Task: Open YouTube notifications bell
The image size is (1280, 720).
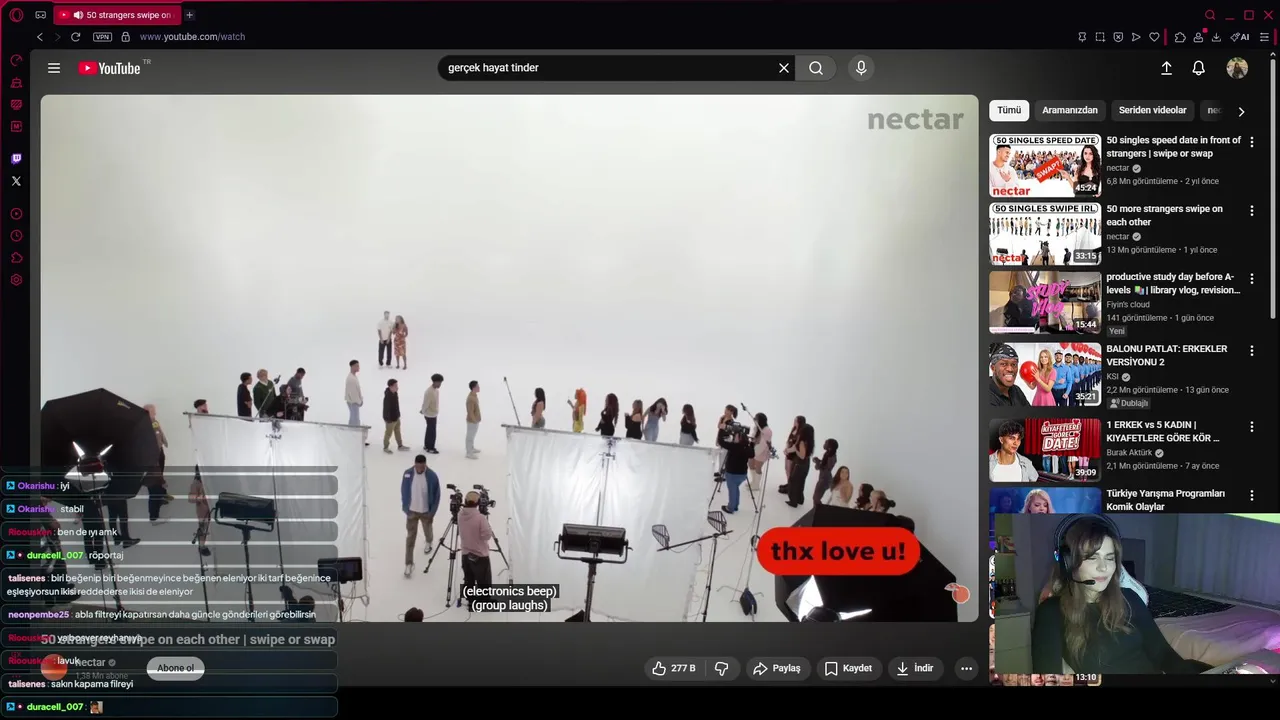Action: (x=1198, y=68)
